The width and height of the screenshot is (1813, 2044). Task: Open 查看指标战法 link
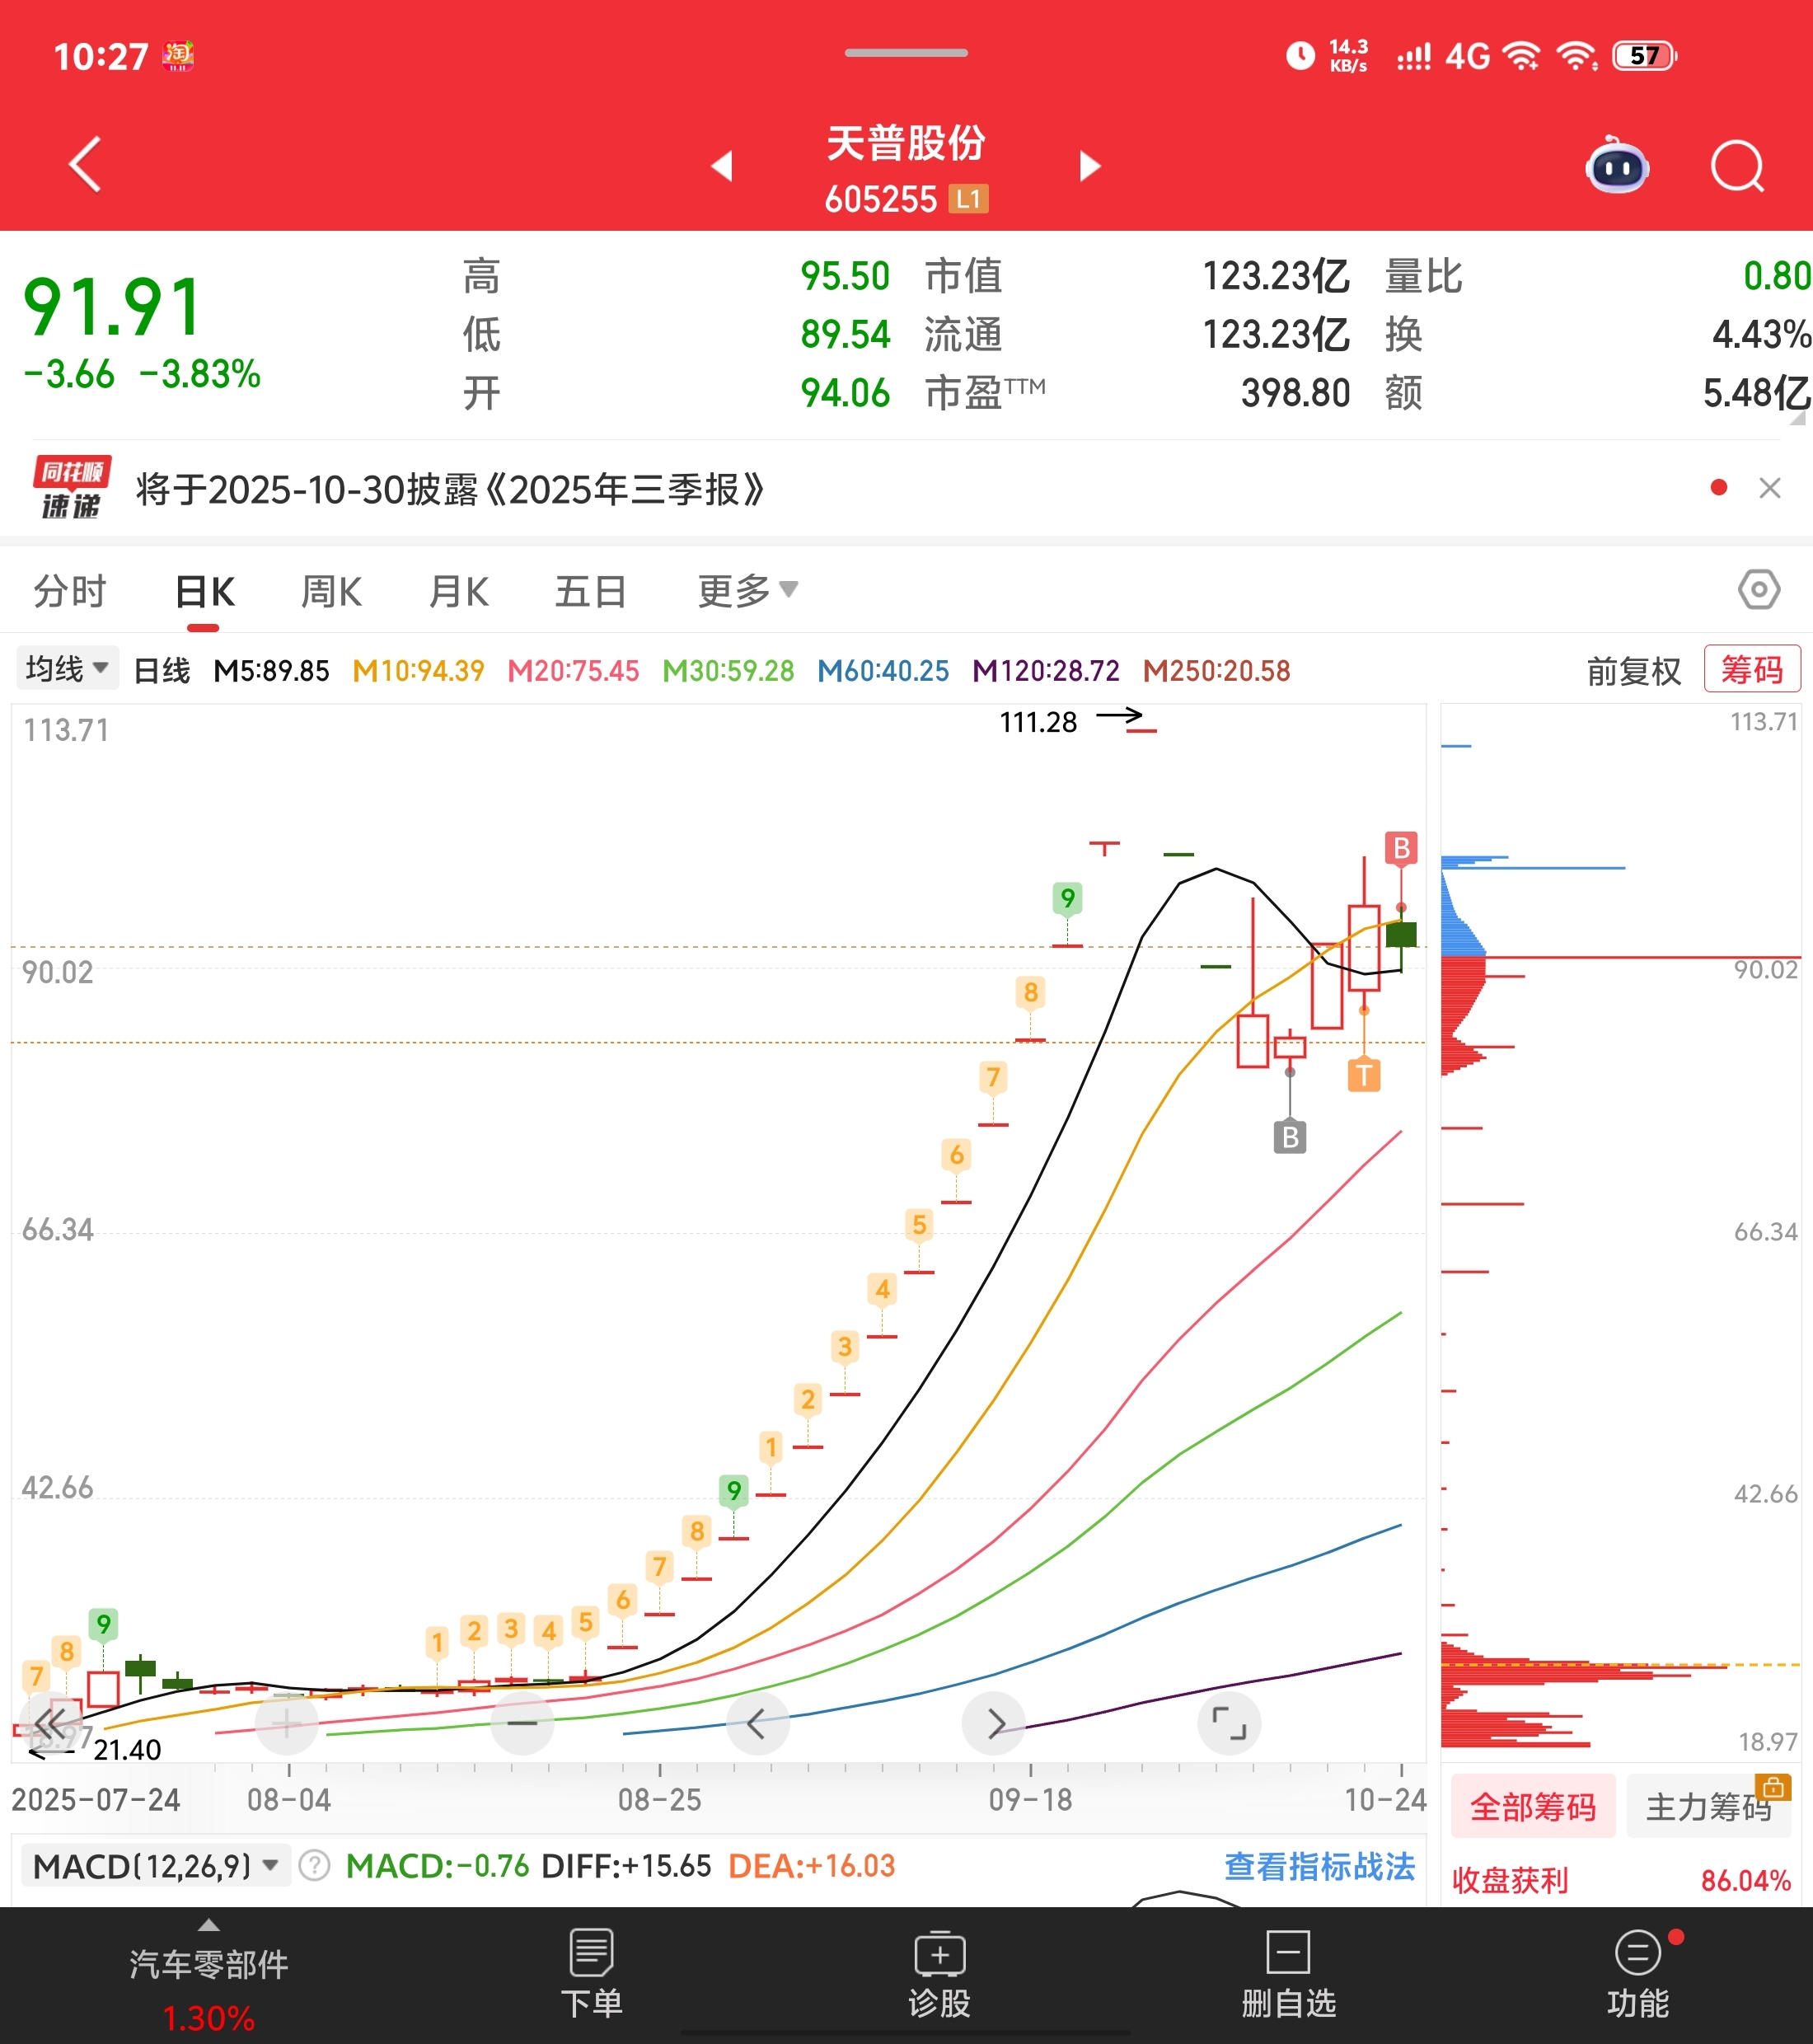tap(1318, 1866)
